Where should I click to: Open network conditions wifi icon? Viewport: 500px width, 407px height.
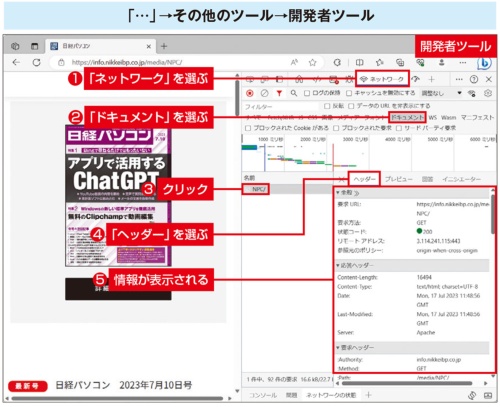pos(472,93)
